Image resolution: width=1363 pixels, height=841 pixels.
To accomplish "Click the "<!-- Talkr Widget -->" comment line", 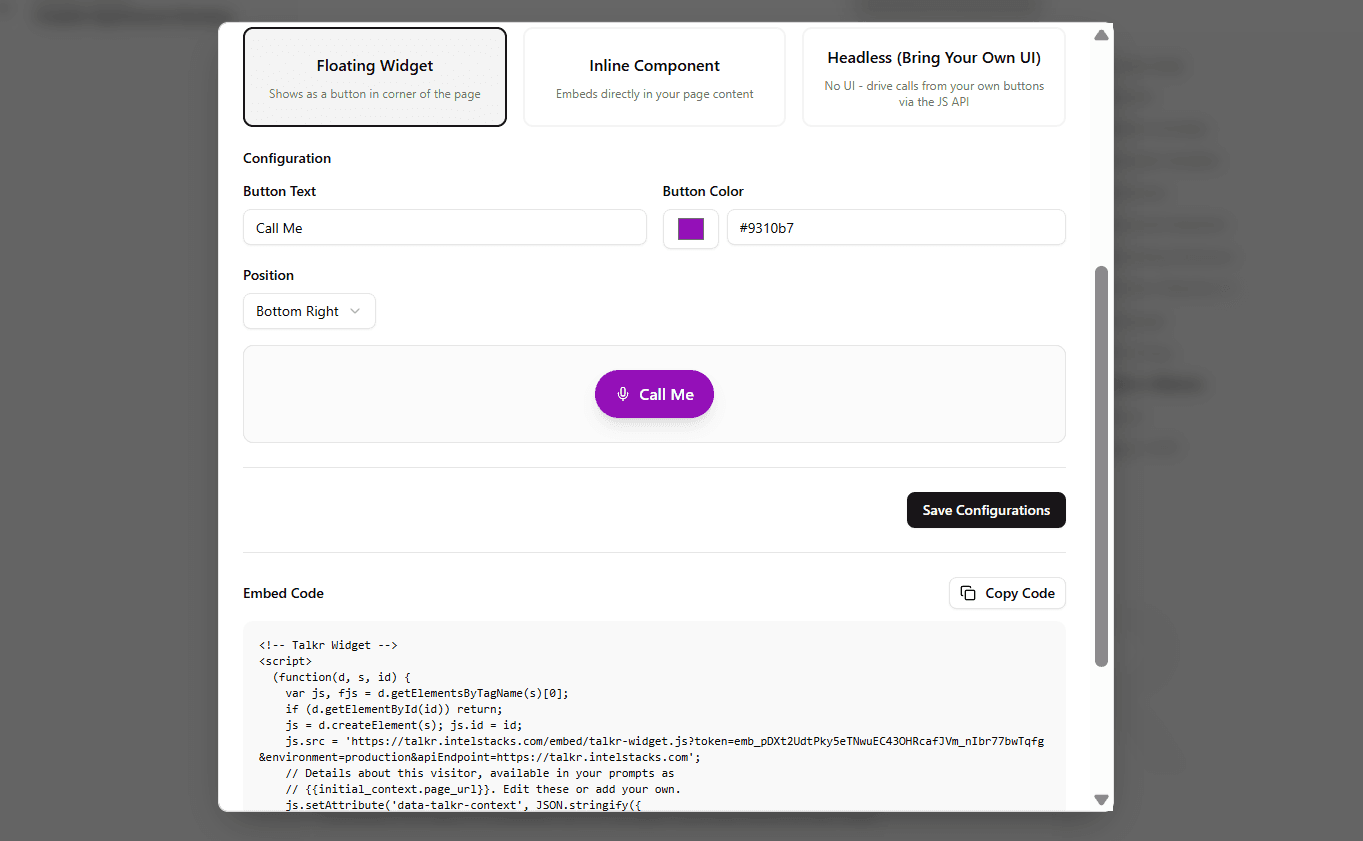I will pos(329,645).
